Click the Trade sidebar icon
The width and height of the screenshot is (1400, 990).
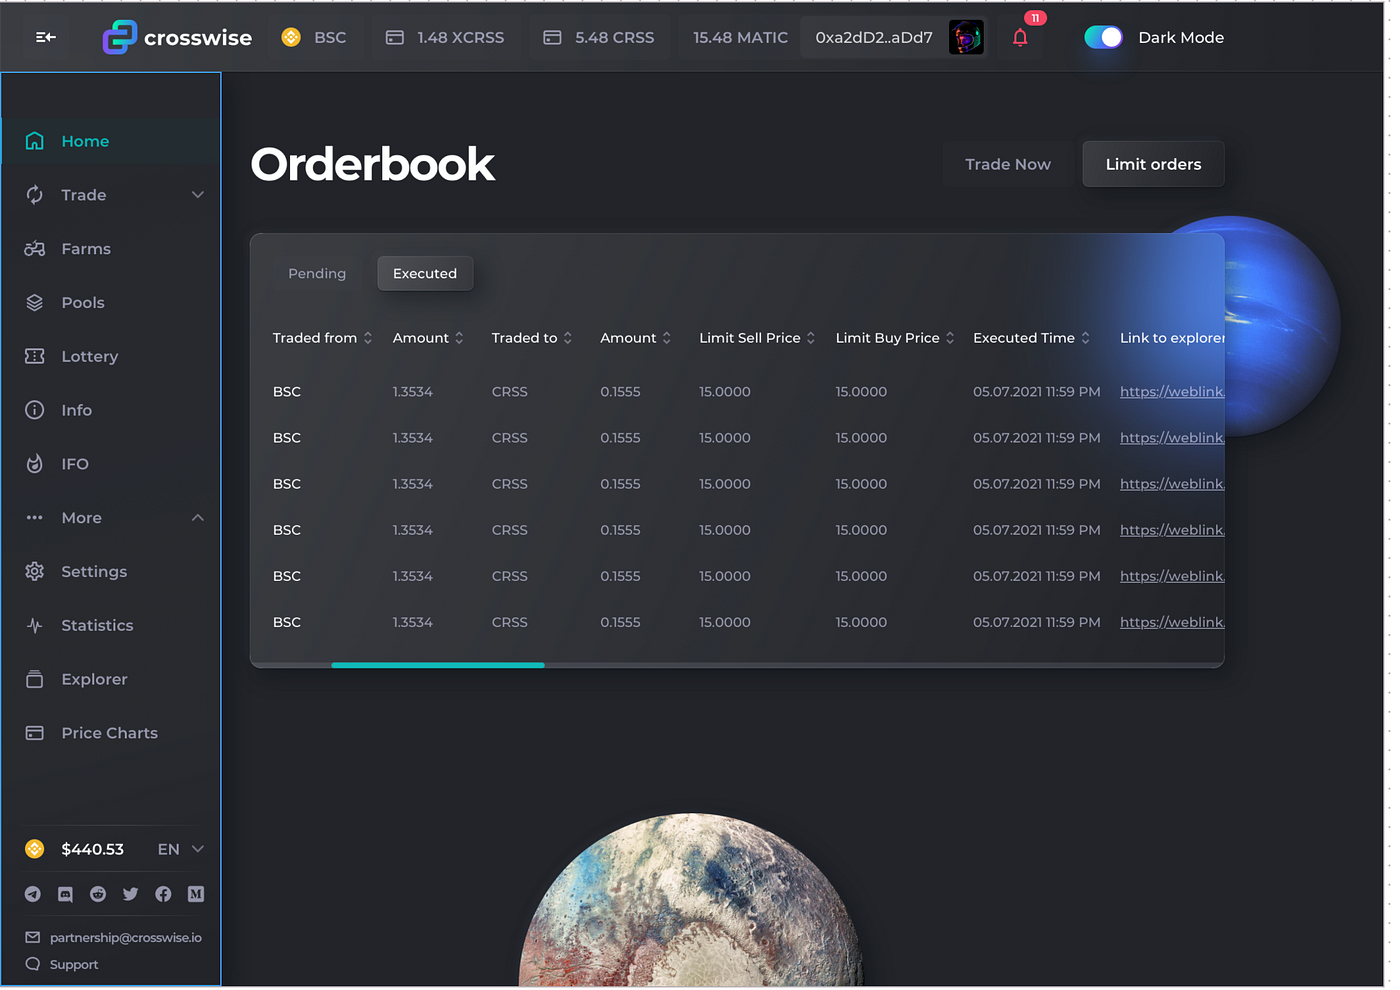click(35, 195)
